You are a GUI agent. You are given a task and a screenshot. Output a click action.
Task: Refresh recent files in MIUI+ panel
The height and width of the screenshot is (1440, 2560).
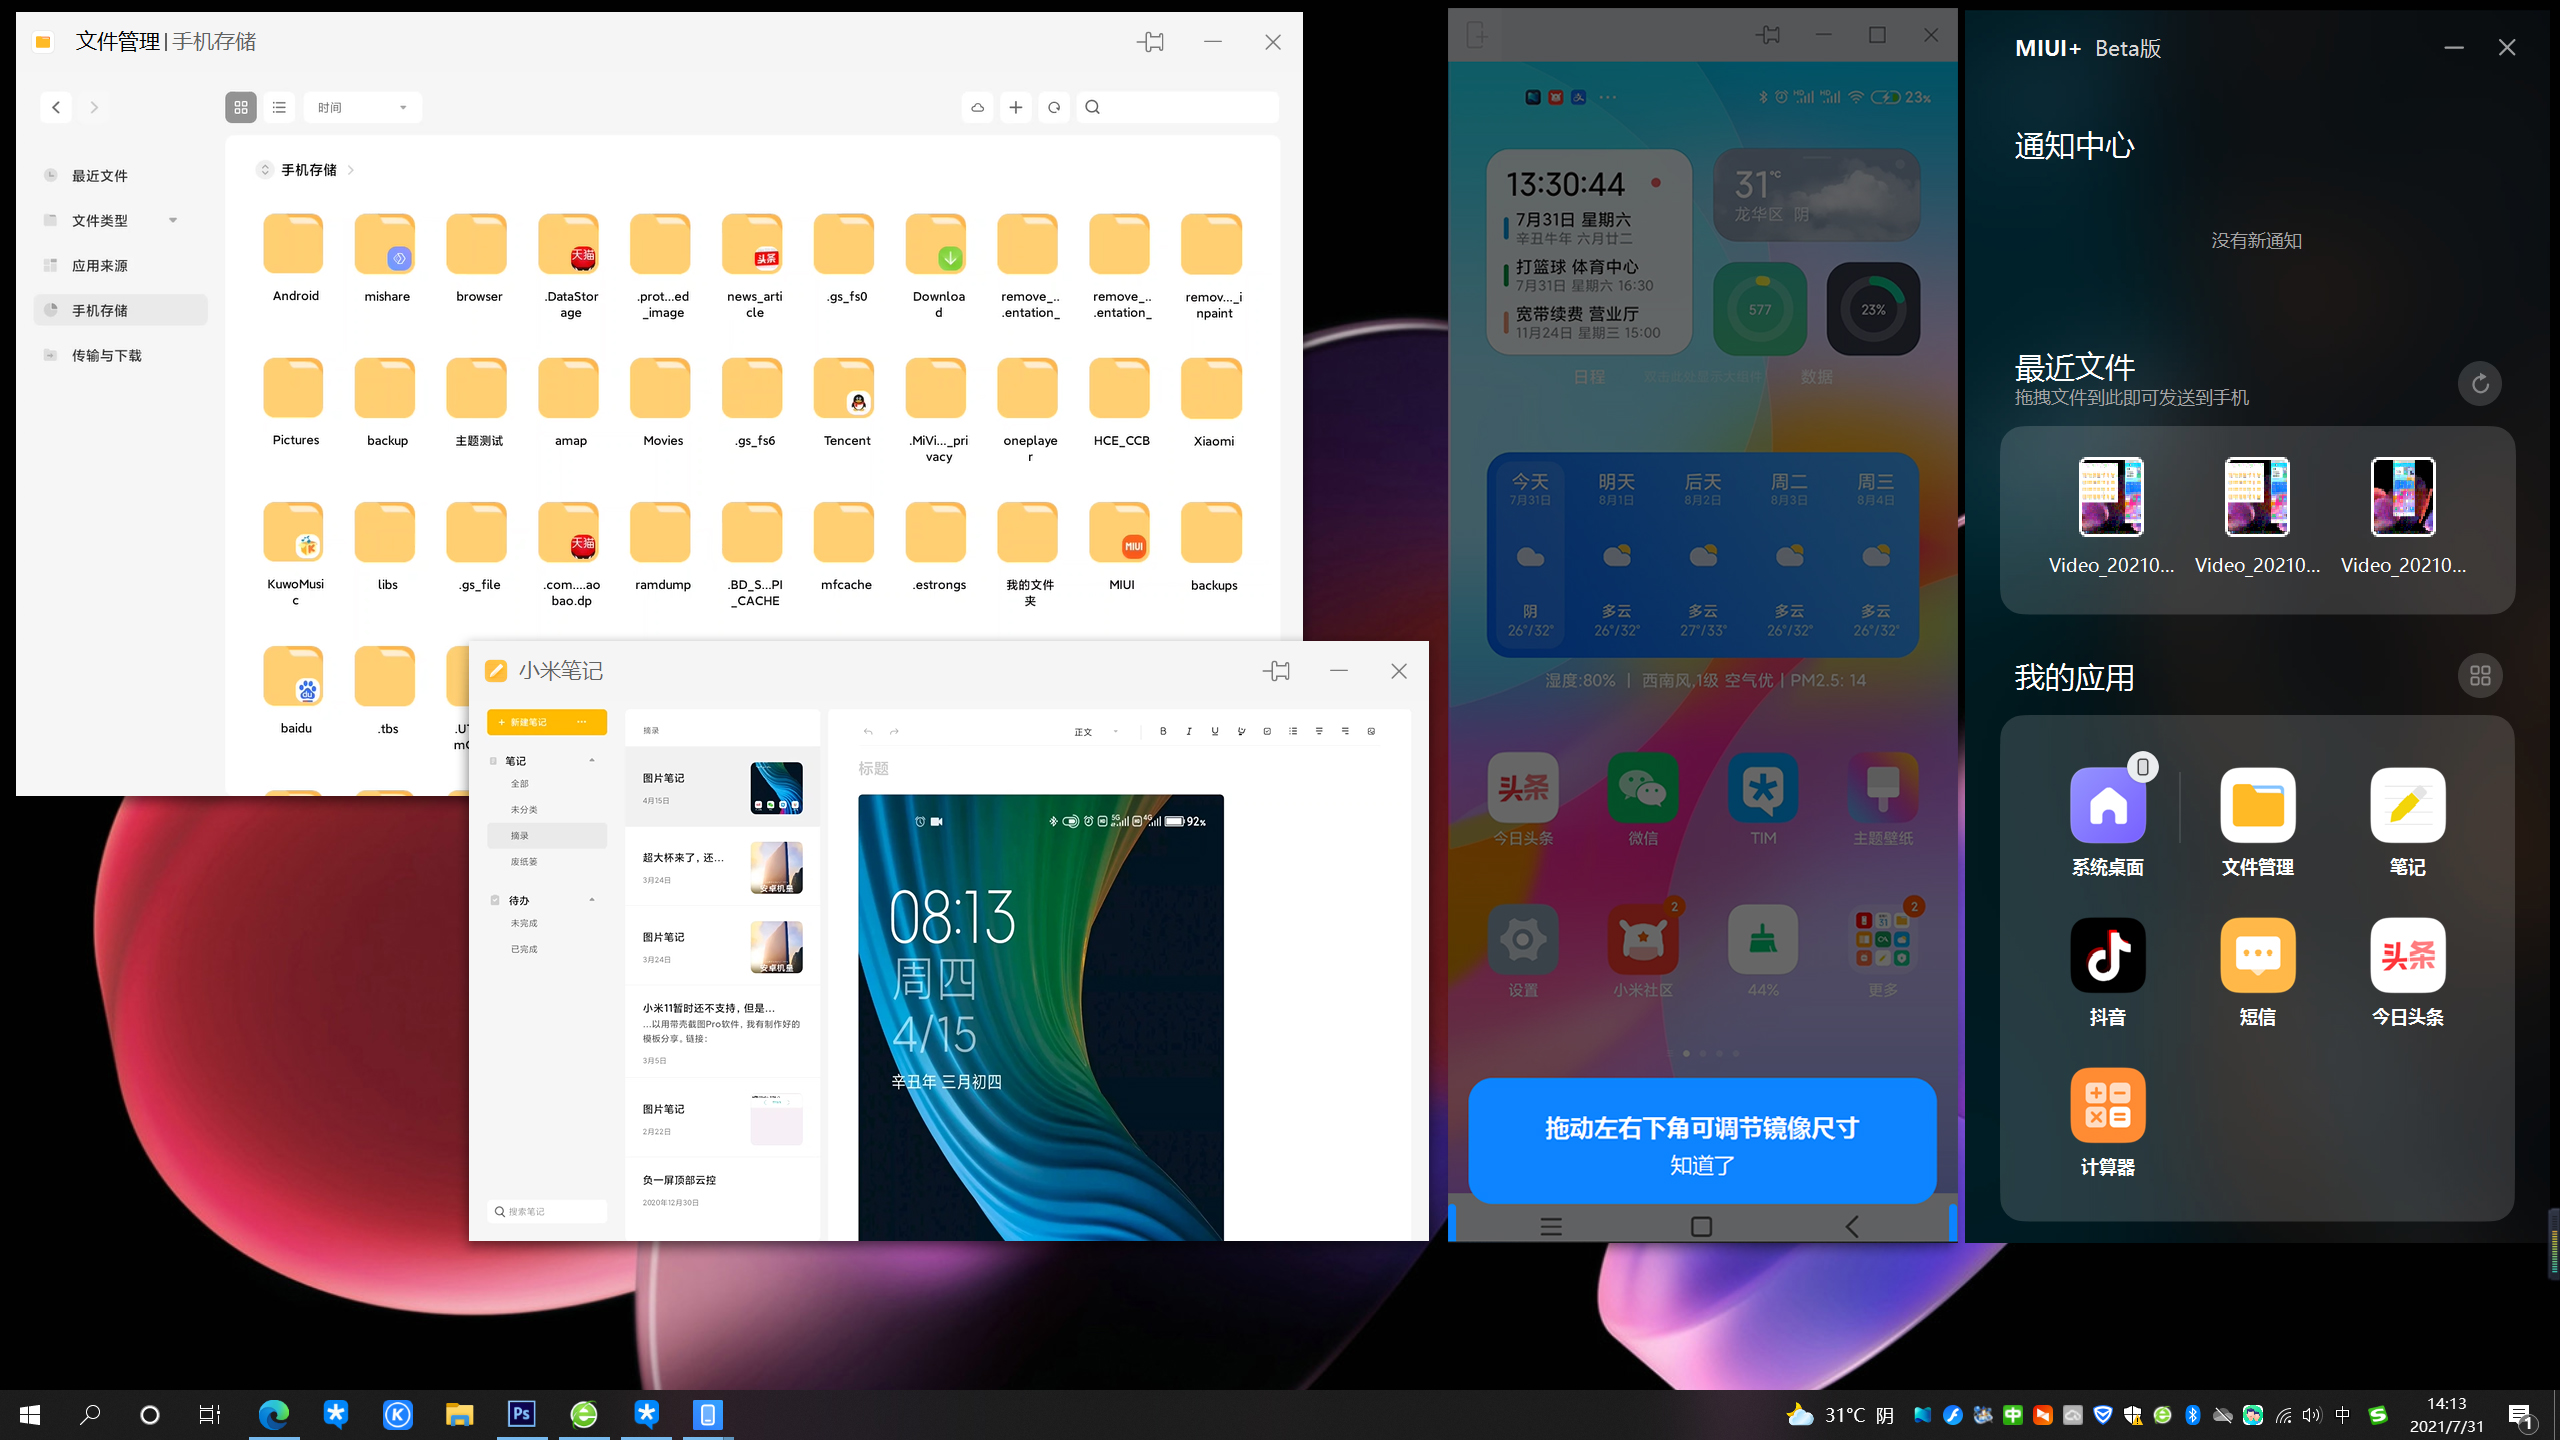click(x=2480, y=383)
